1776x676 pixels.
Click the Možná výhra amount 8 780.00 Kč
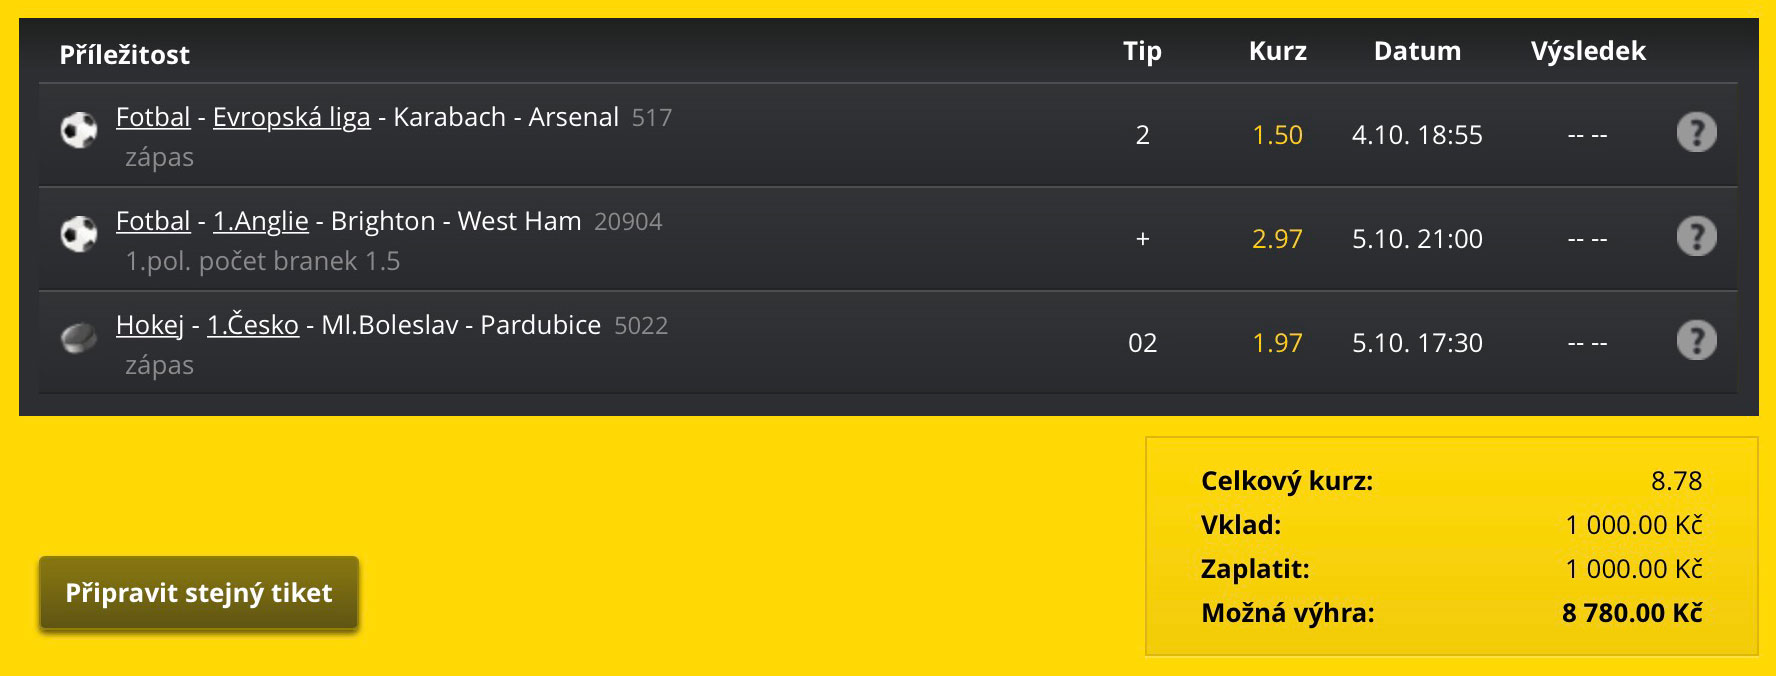click(x=1632, y=613)
